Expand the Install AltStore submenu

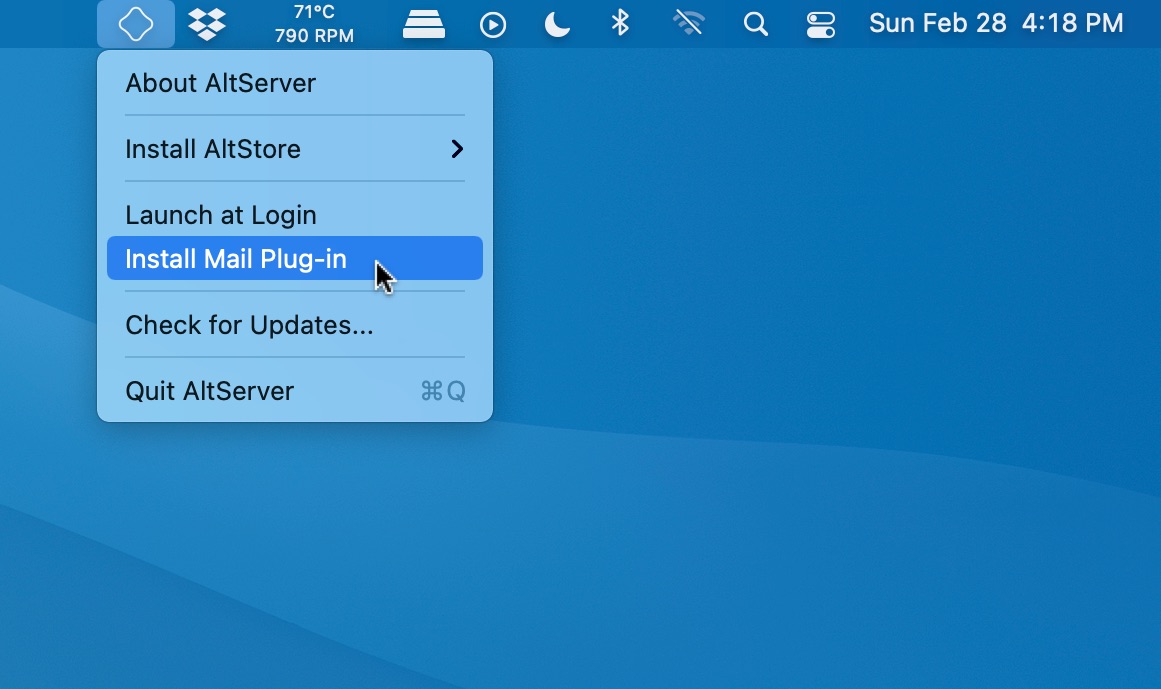tap(295, 149)
